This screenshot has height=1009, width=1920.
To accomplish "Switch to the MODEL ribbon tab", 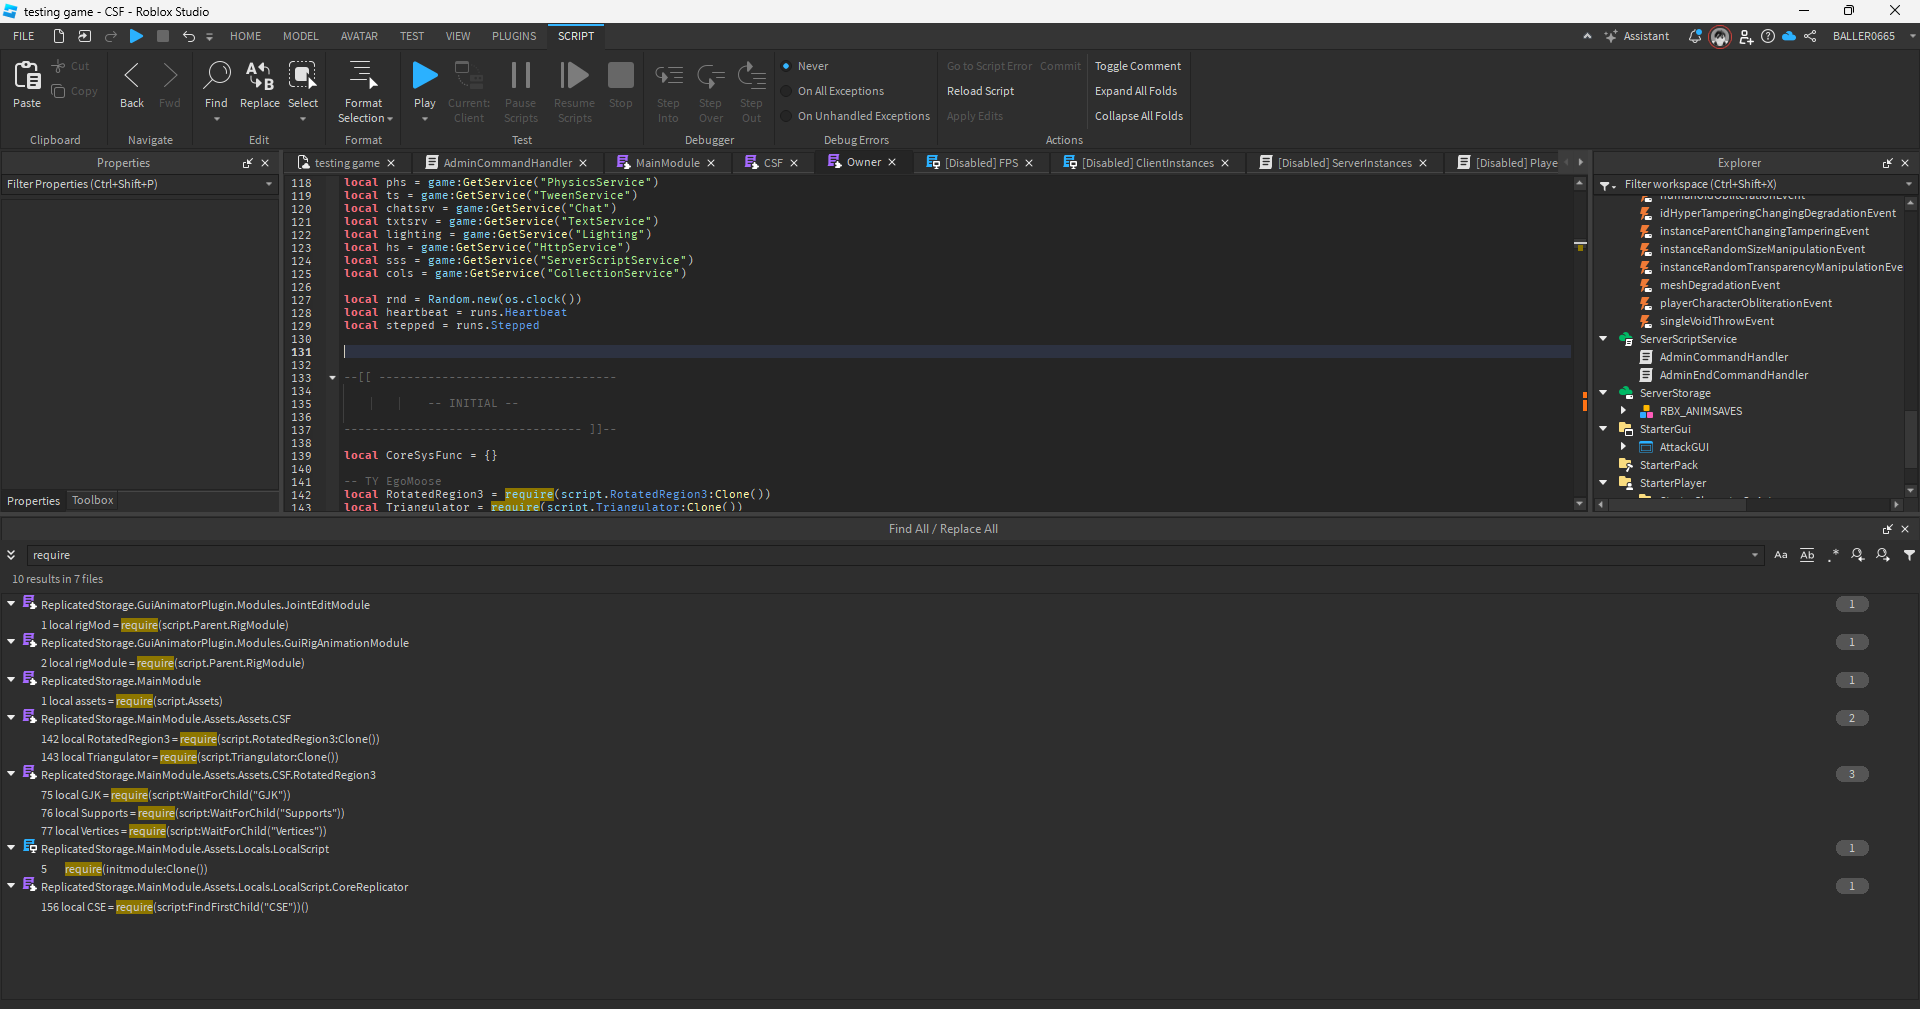I will point(300,35).
